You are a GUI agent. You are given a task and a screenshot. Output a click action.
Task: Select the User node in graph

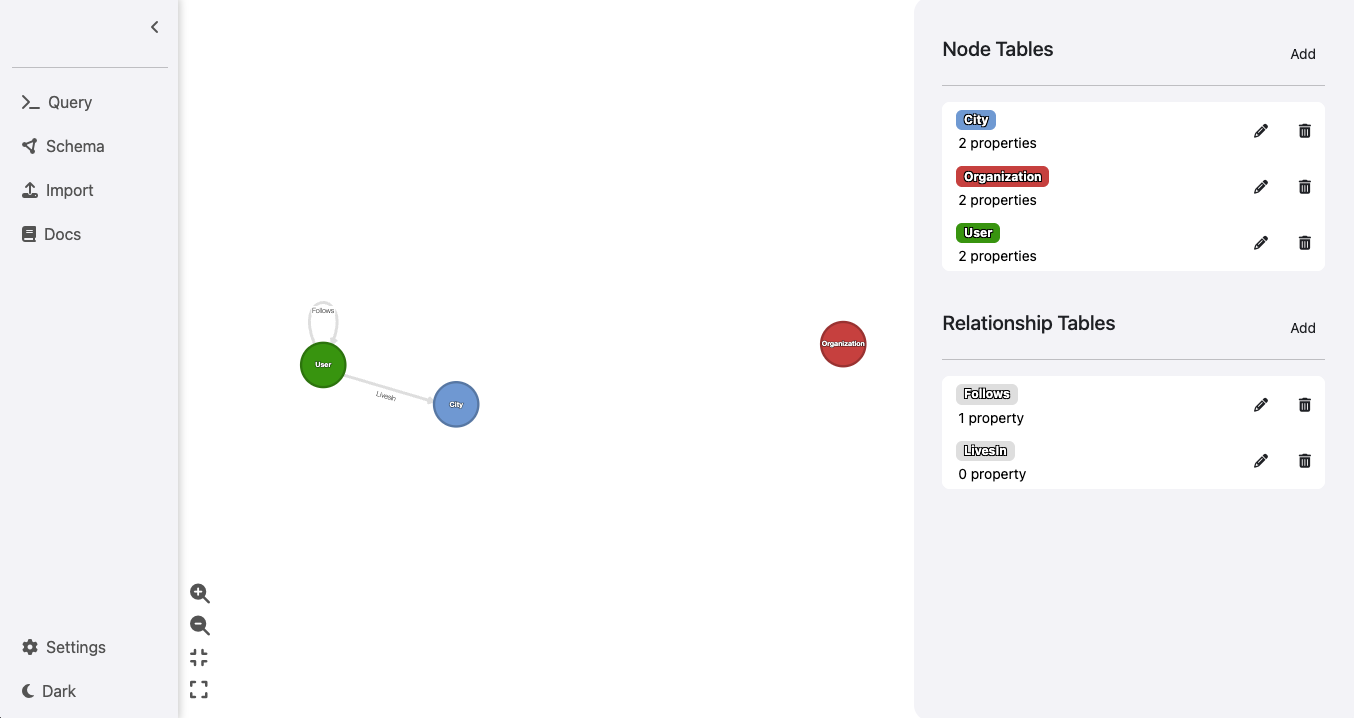(323, 365)
